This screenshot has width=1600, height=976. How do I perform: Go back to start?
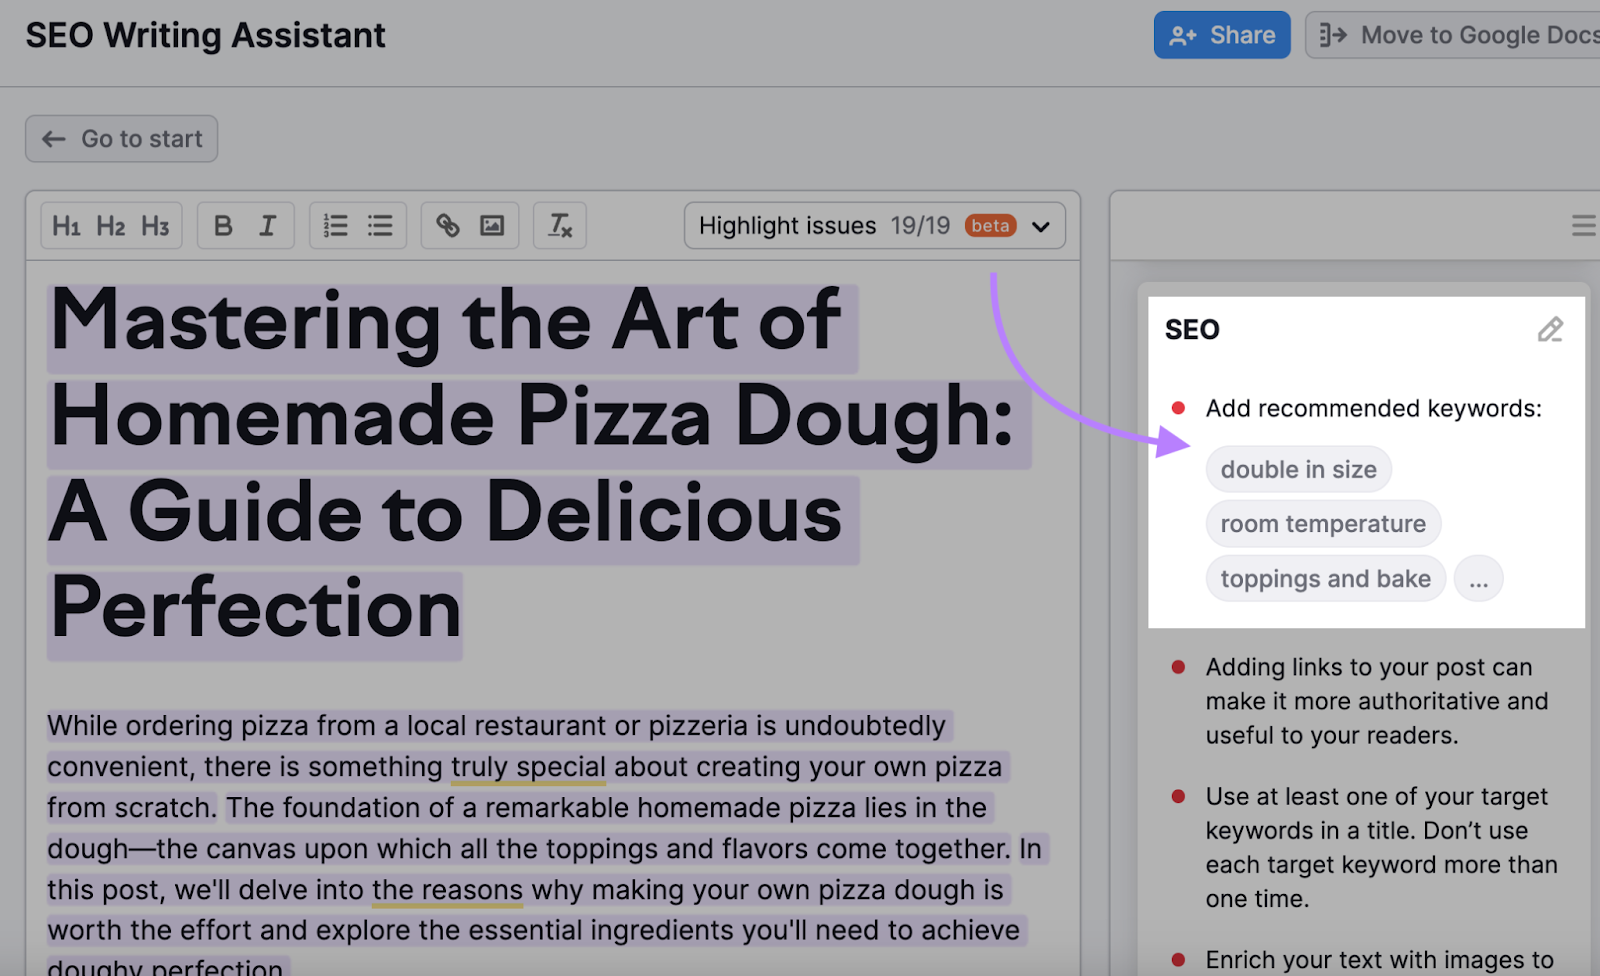[x=121, y=138]
